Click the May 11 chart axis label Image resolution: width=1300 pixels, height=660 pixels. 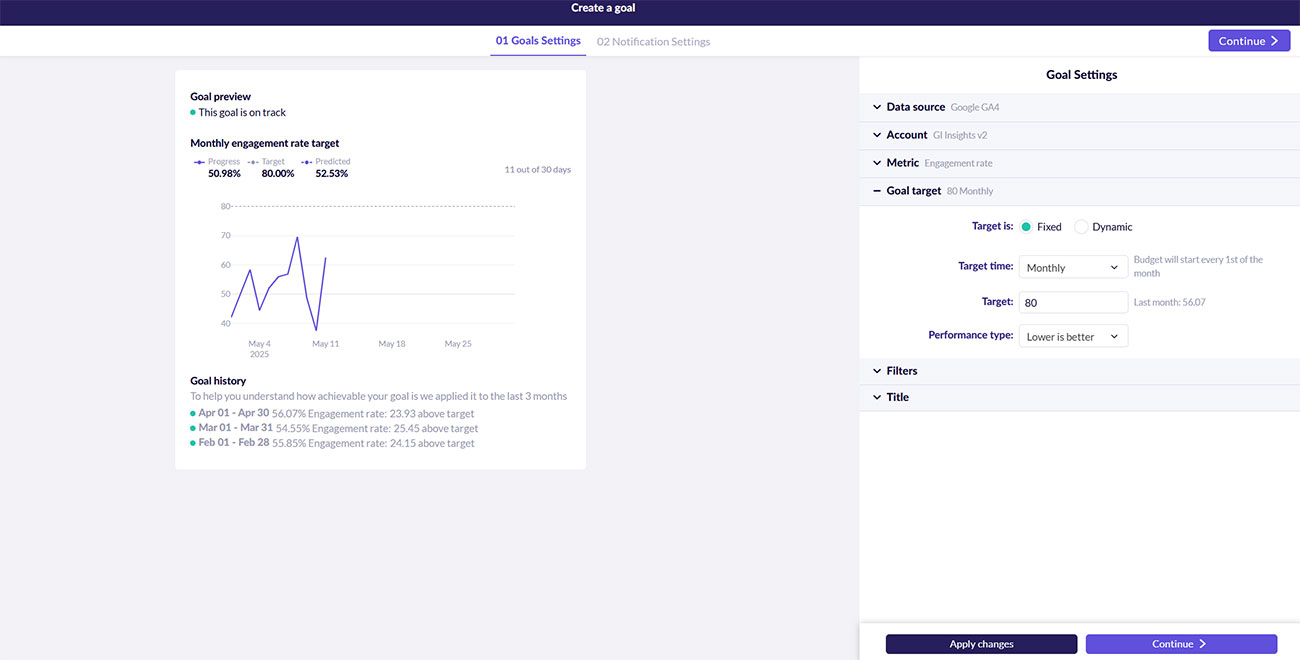[326, 344]
